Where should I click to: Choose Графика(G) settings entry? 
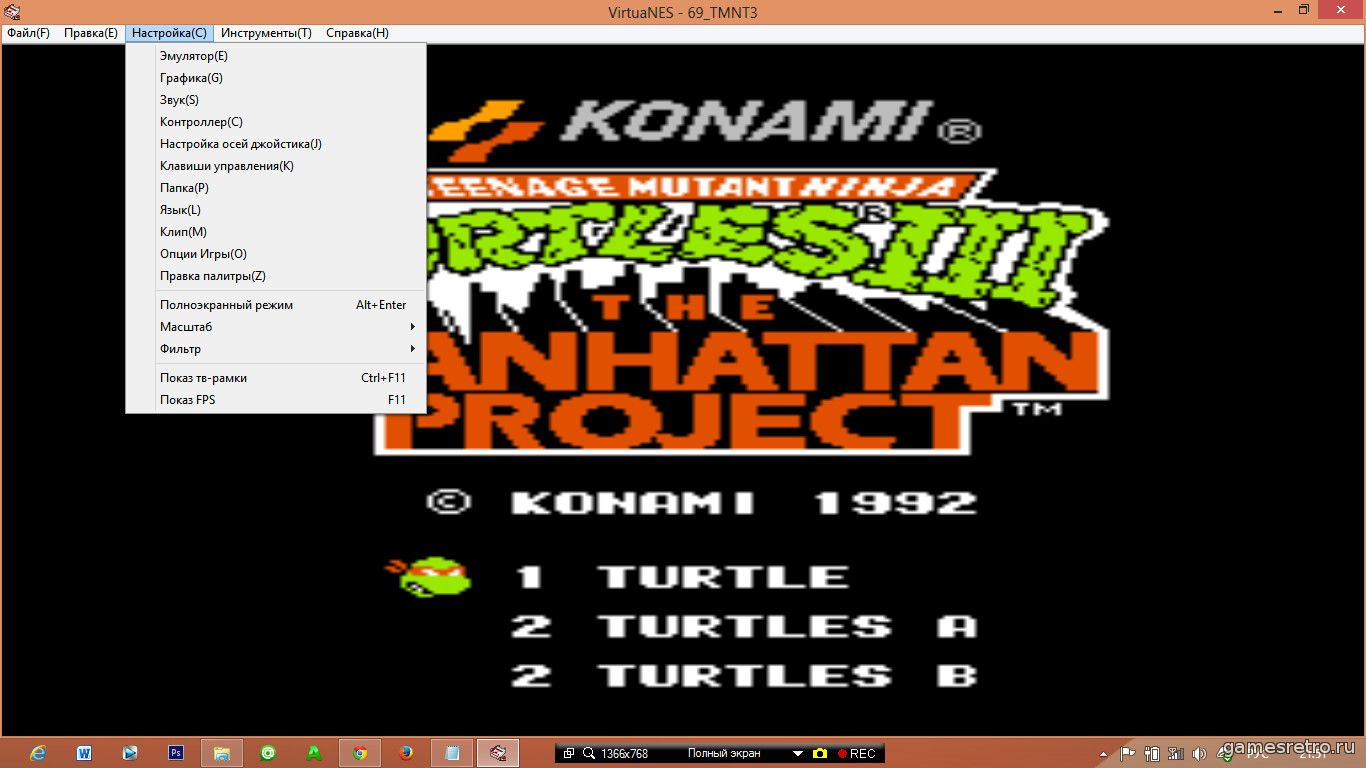tap(276, 78)
